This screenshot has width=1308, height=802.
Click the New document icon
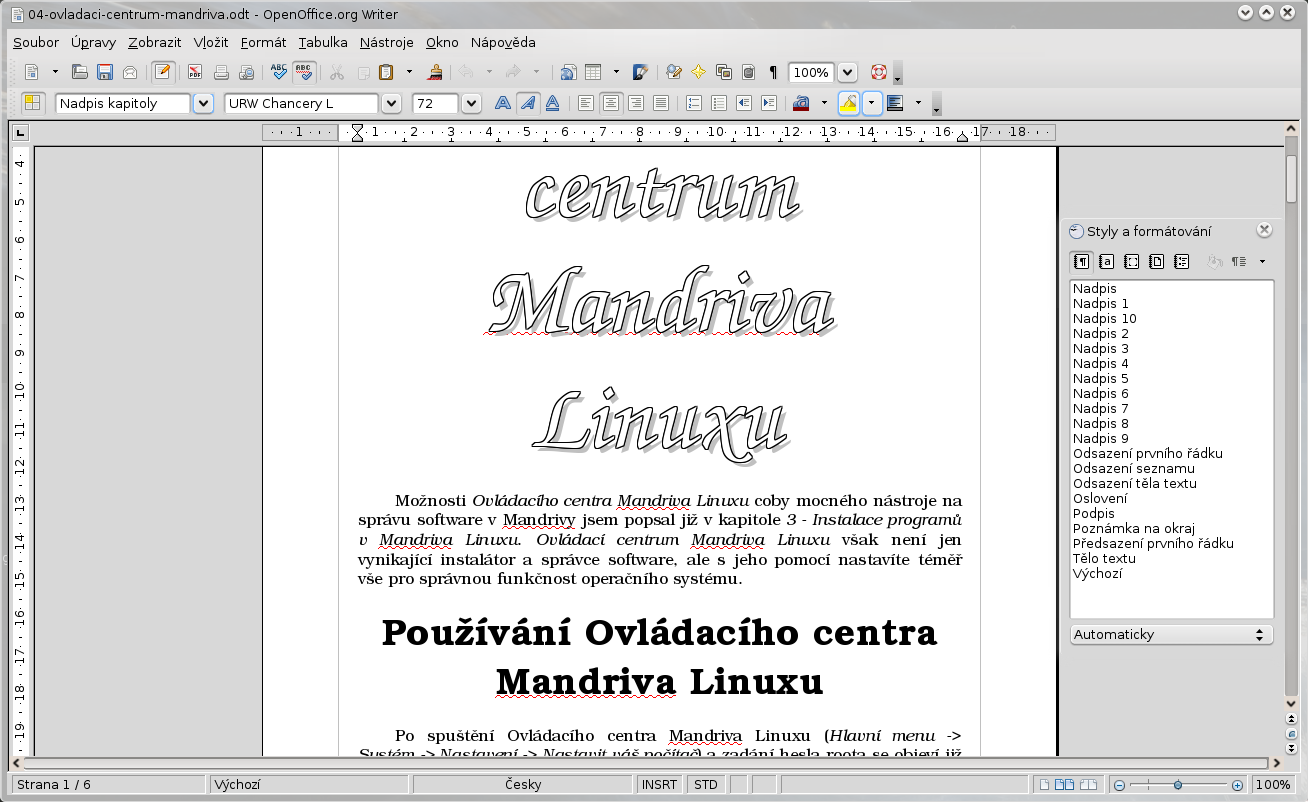tap(32, 72)
